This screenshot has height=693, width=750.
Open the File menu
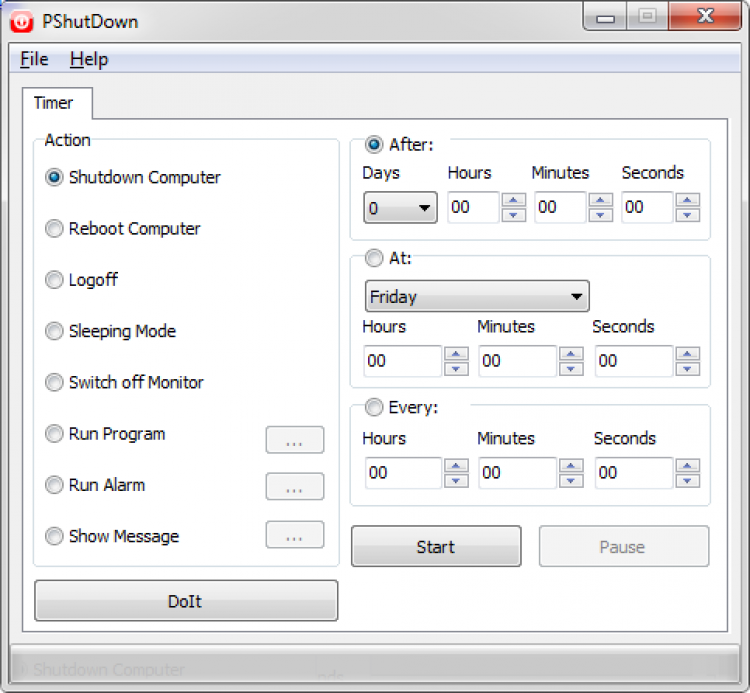[x=34, y=59]
